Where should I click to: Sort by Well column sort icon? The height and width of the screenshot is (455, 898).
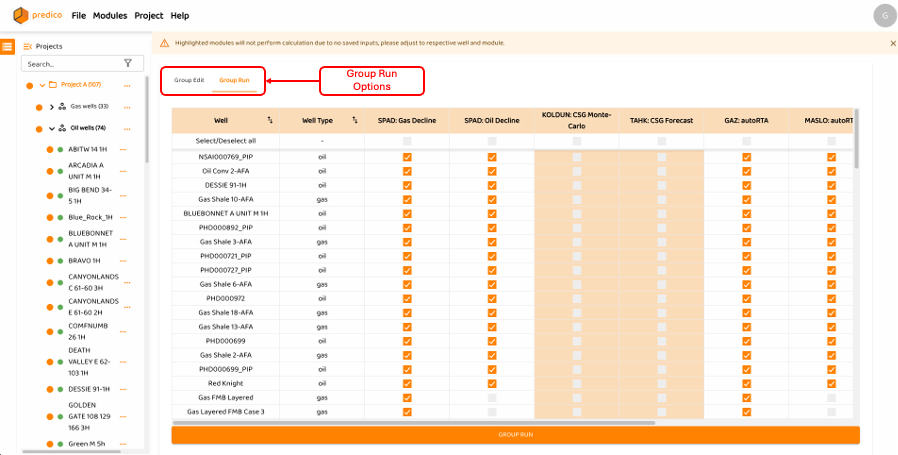click(270, 120)
